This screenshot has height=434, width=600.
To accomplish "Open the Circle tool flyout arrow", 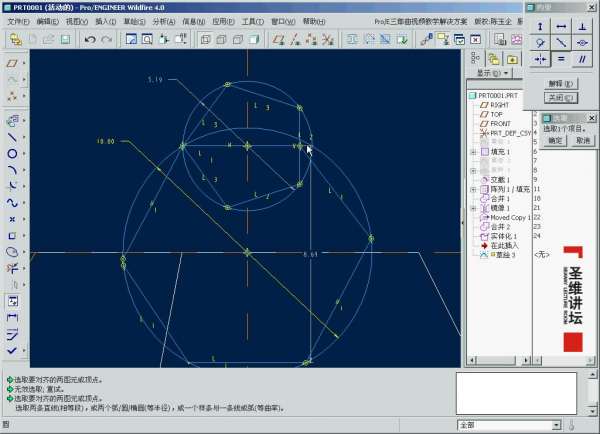I will [24, 153].
